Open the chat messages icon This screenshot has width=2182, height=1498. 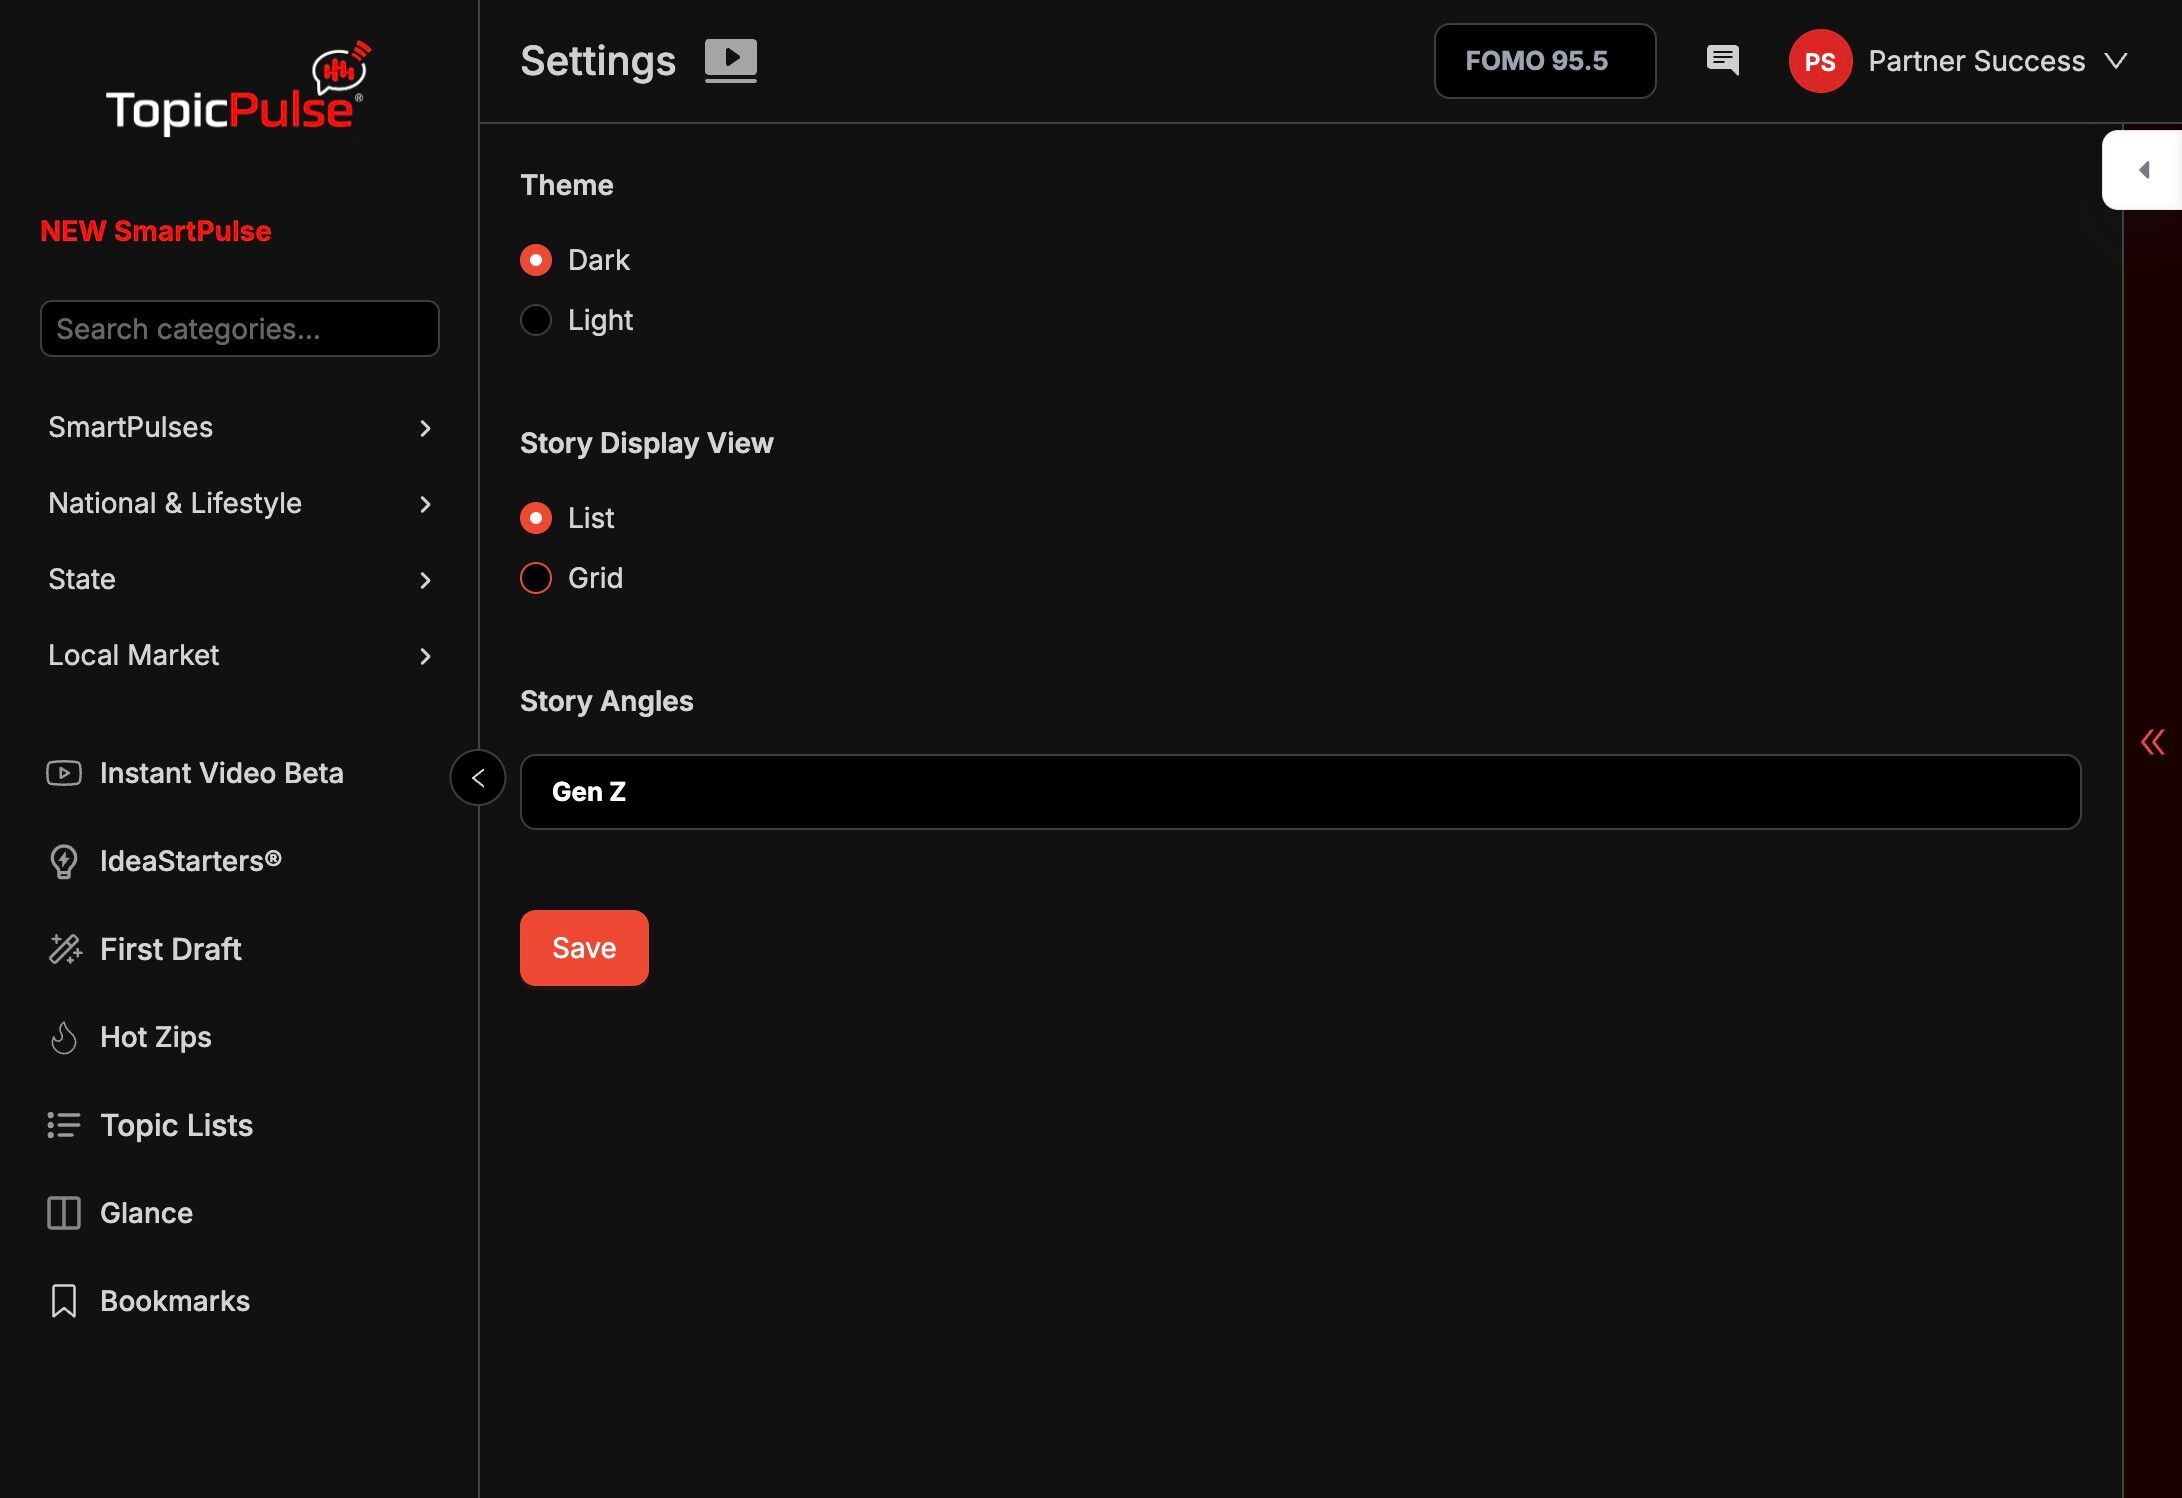1722,60
